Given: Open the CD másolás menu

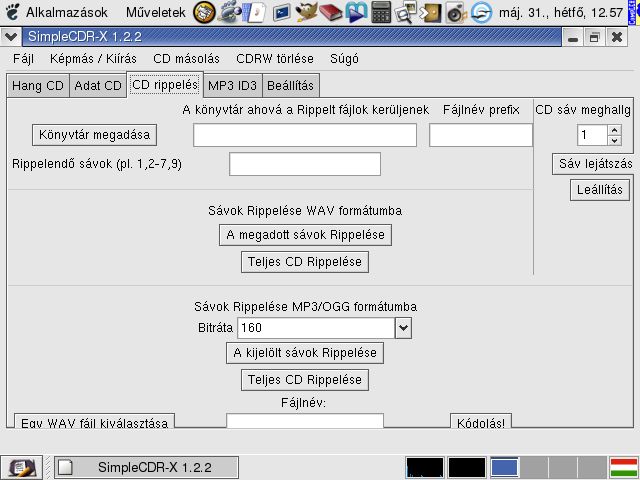Looking at the screenshot, I should click(186, 59).
